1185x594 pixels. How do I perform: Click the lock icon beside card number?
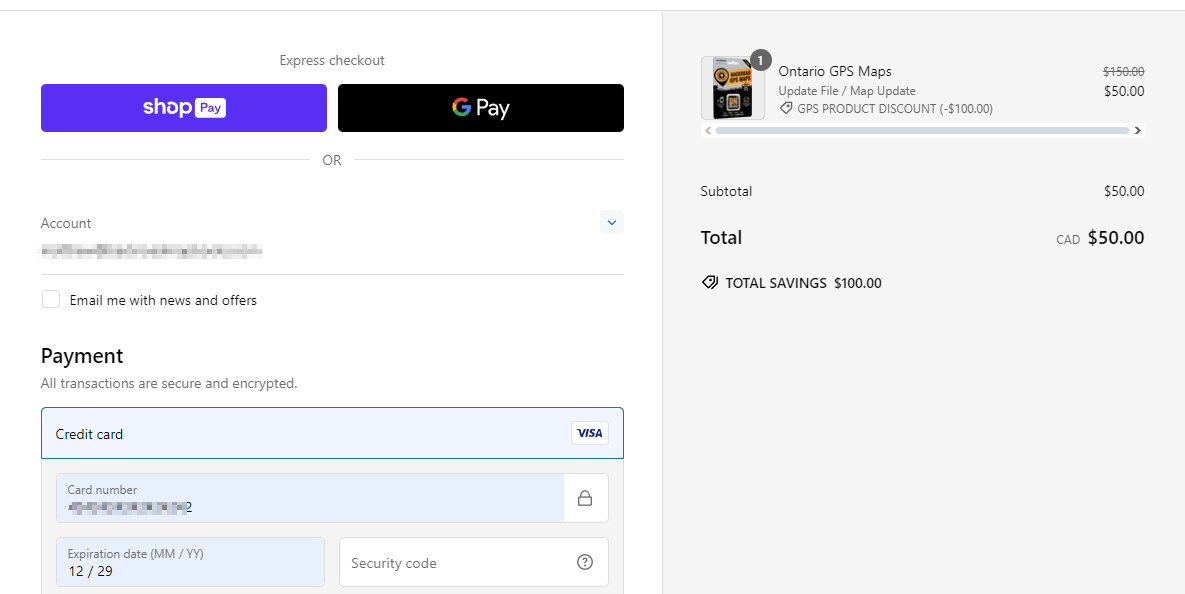585,499
